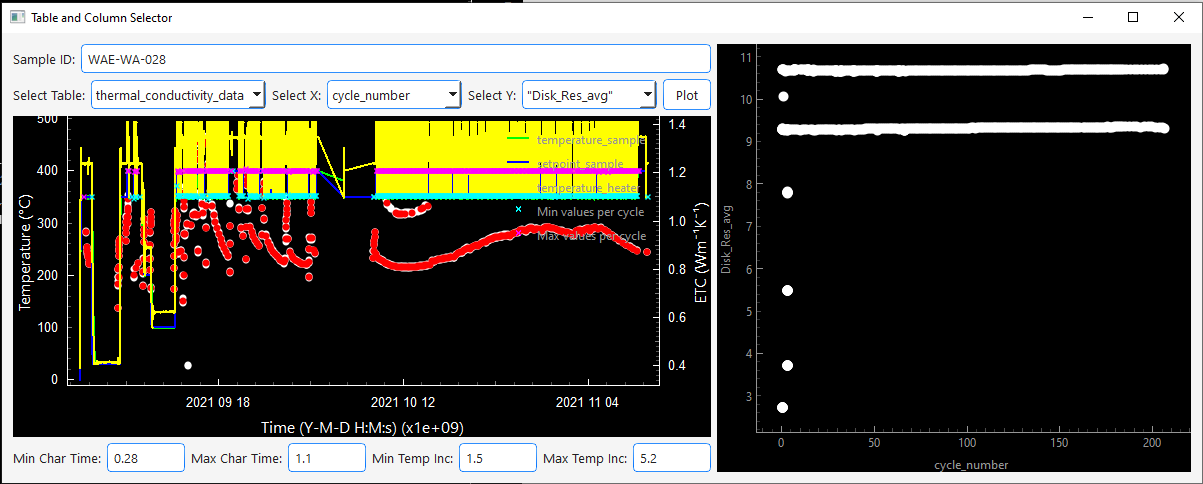The image size is (1203, 484).
Task: Expand the Select X cycle_number dropdown
Action: (394, 95)
